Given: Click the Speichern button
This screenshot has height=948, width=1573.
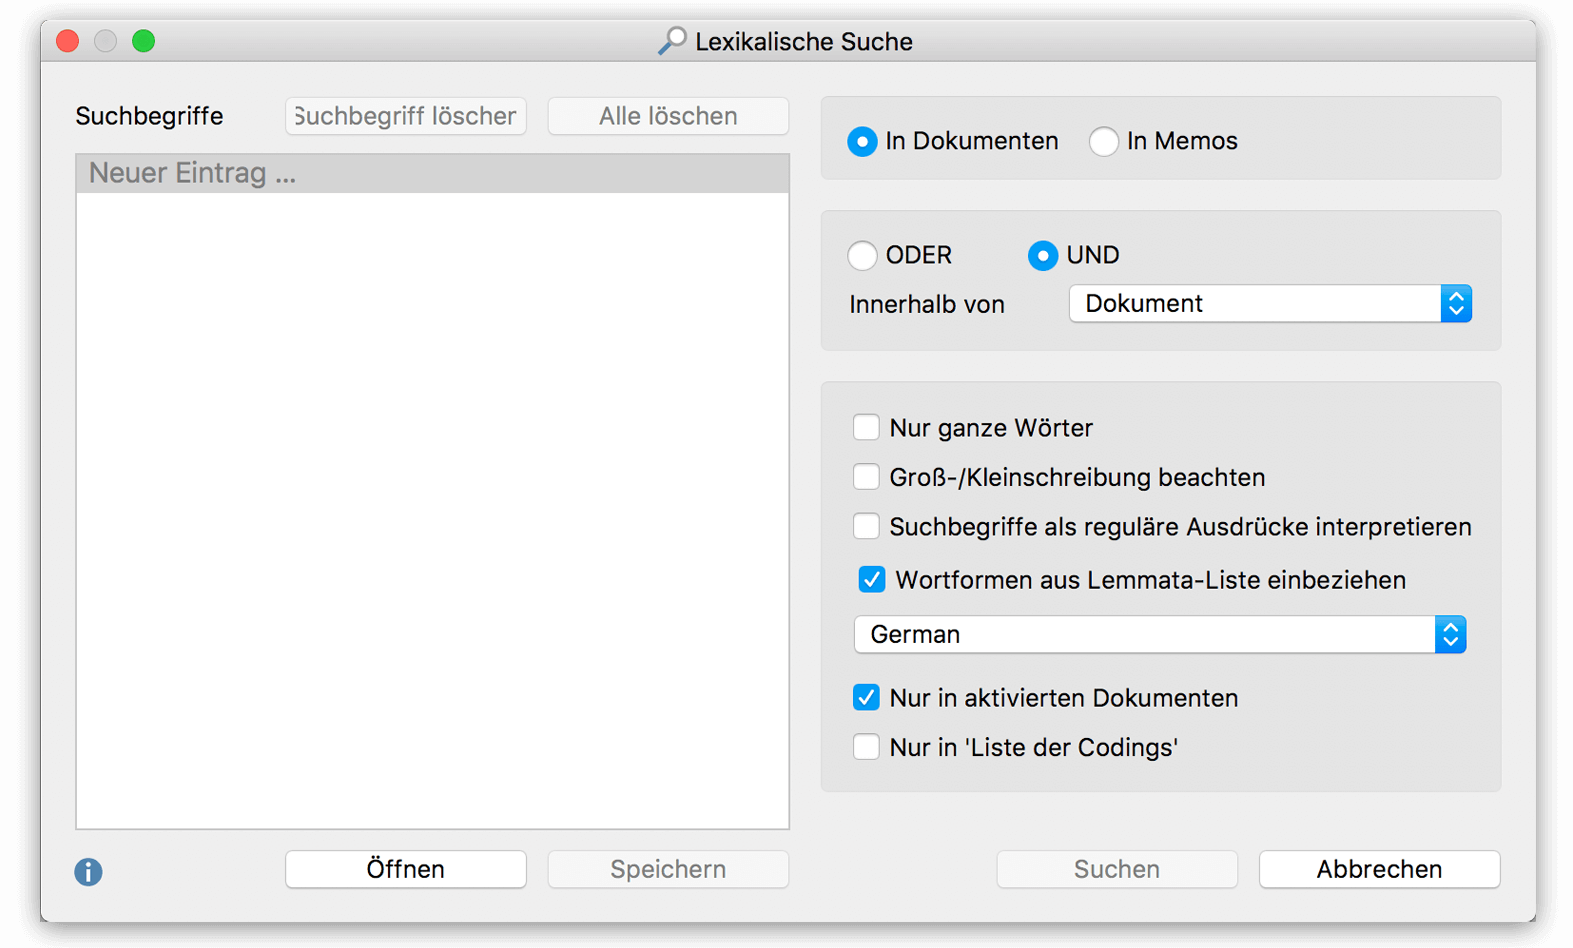Looking at the screenshot, I should click(x=668, y=869).
